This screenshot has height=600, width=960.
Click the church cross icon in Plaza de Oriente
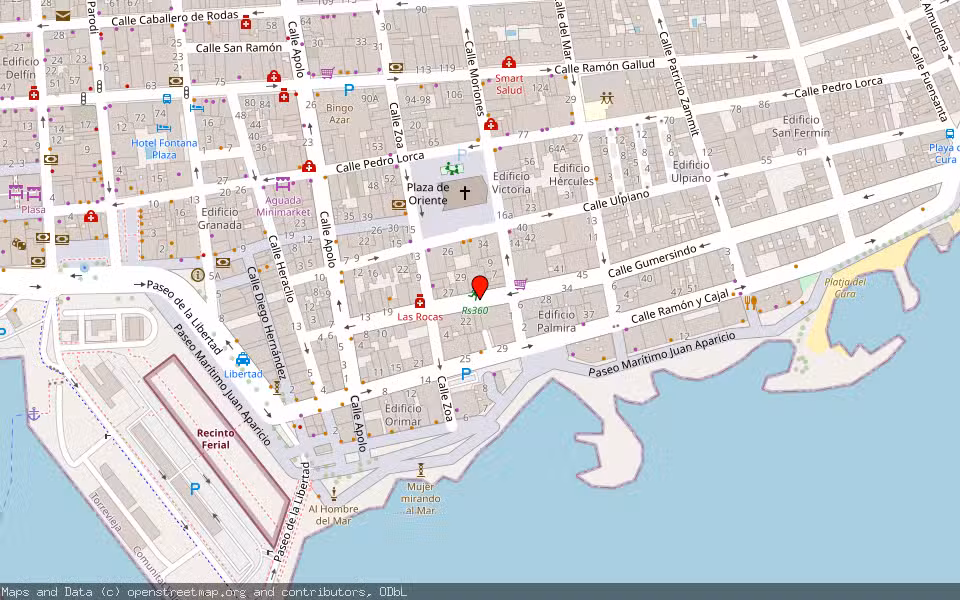click(466, 192)
